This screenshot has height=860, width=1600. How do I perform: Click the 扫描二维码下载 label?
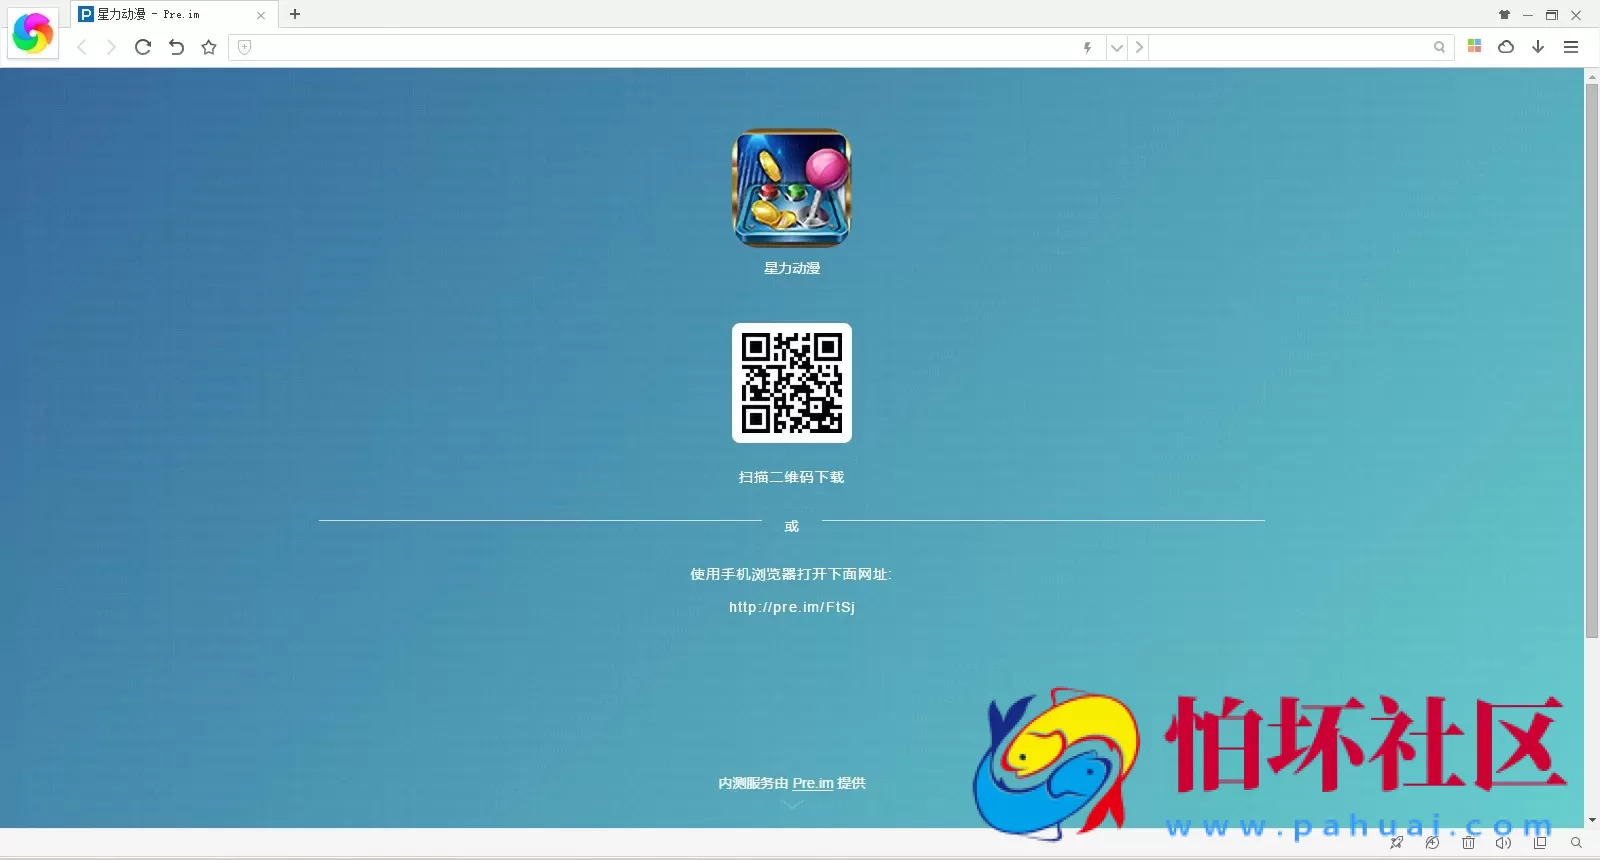point(792,477)
